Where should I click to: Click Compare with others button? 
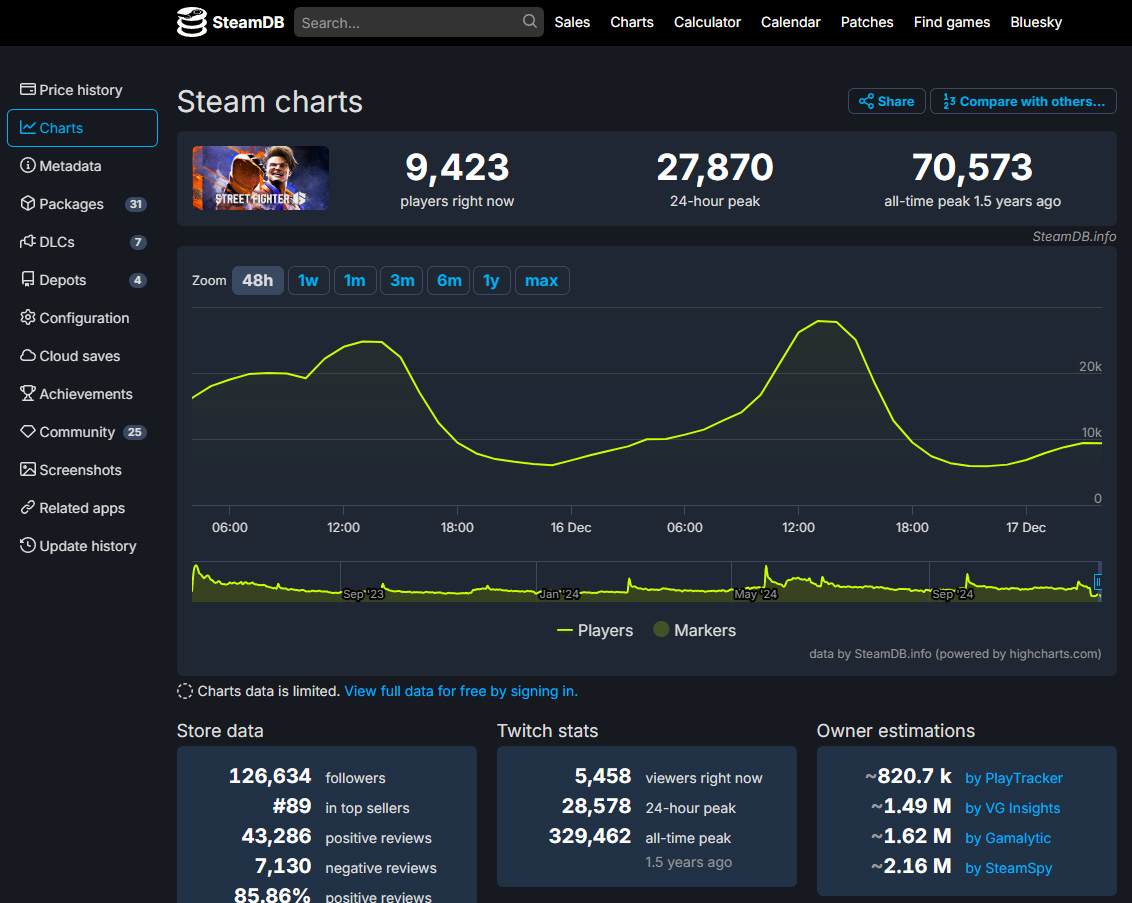click(1023, 102)
